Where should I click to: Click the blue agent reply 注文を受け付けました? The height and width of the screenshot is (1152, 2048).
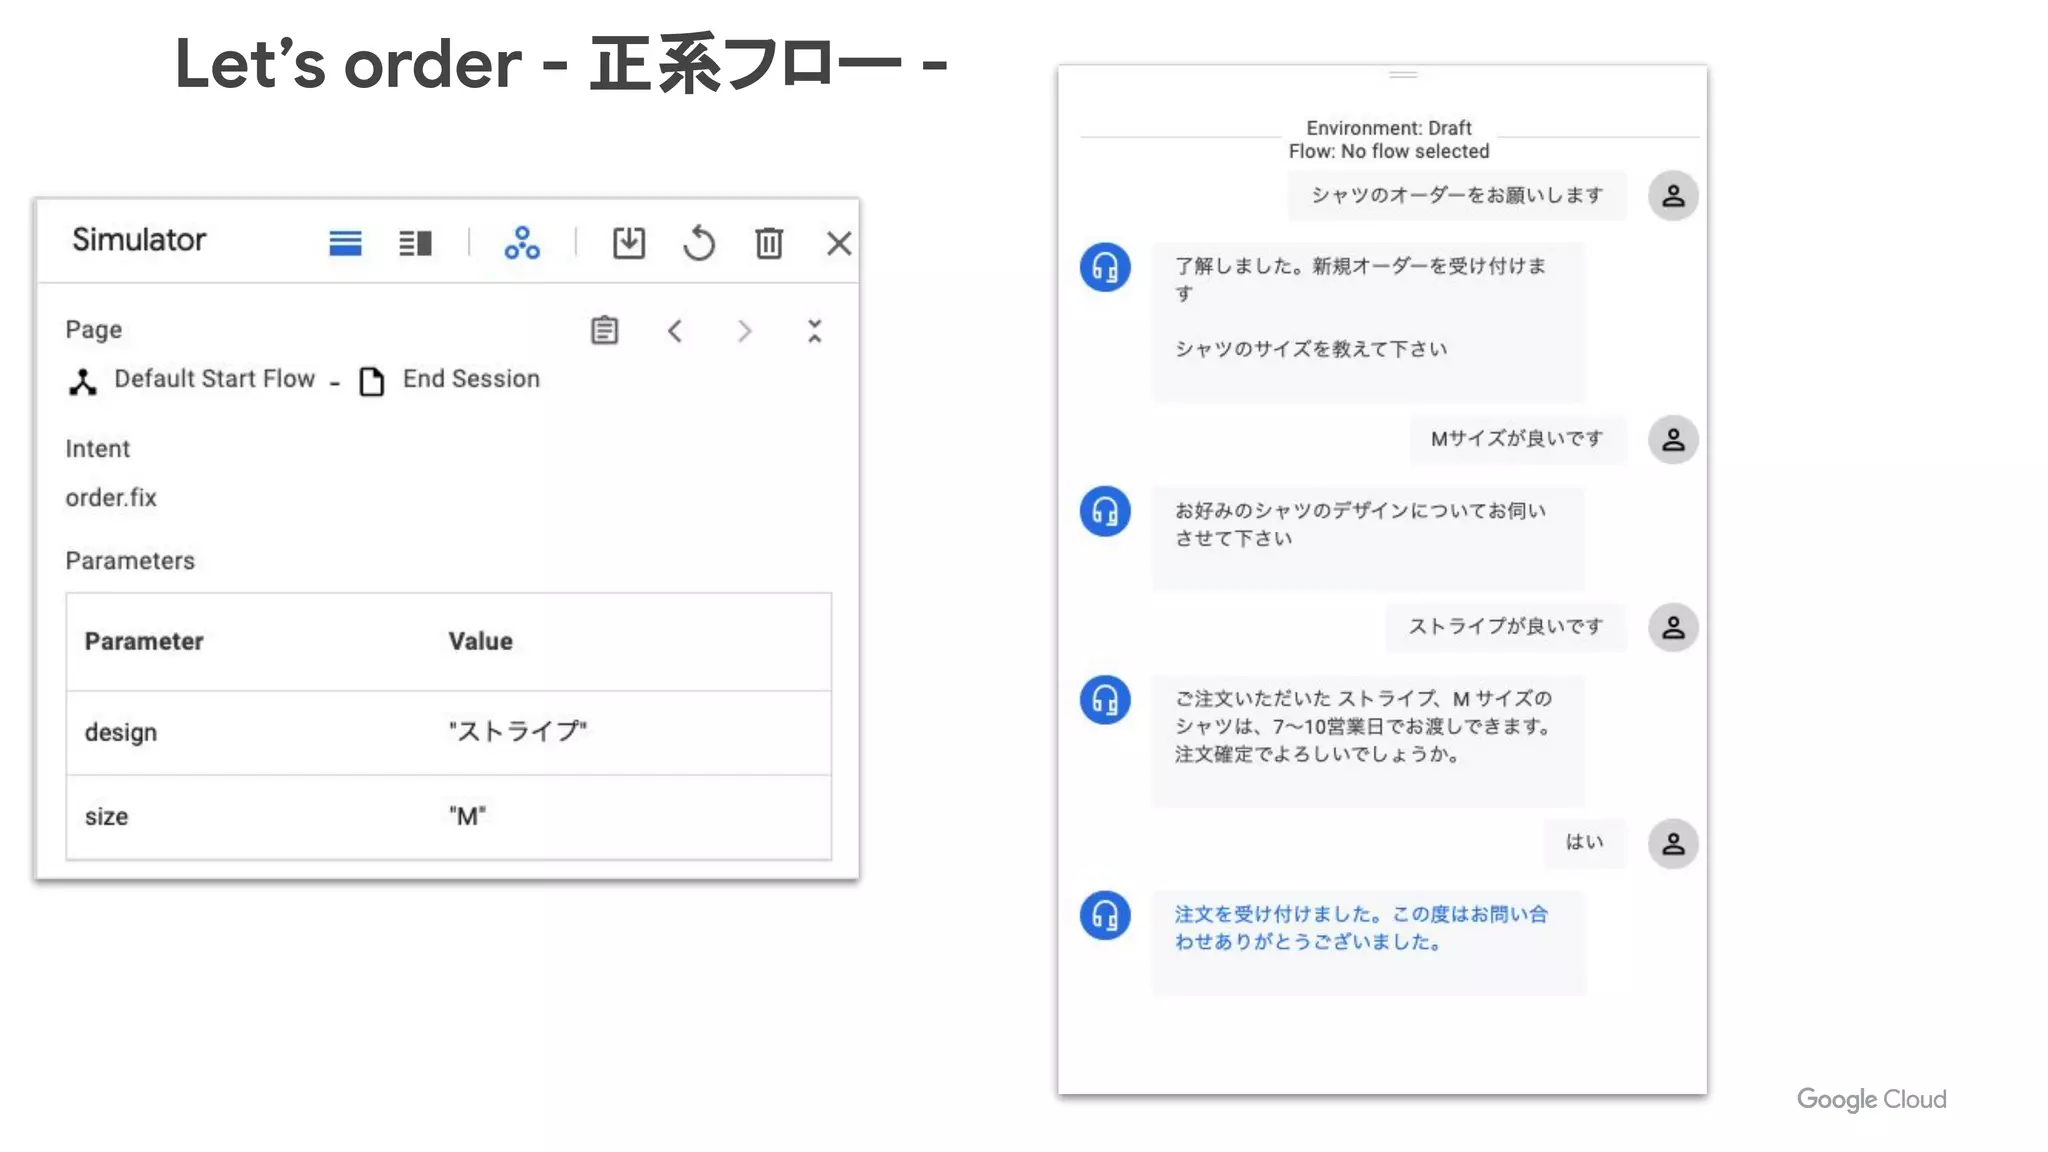point(1368,942)
